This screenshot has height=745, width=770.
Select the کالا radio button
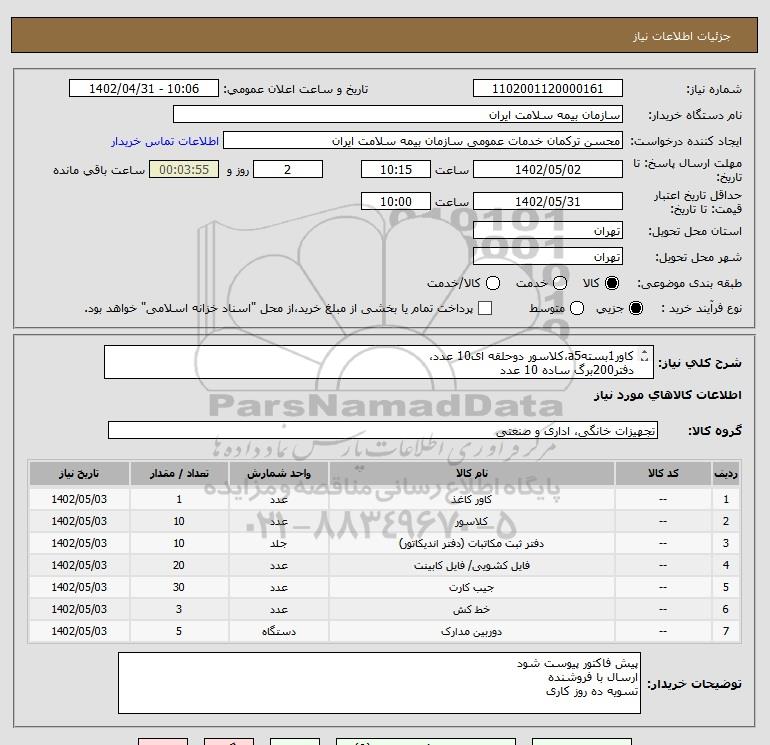(x=612, y=283)
